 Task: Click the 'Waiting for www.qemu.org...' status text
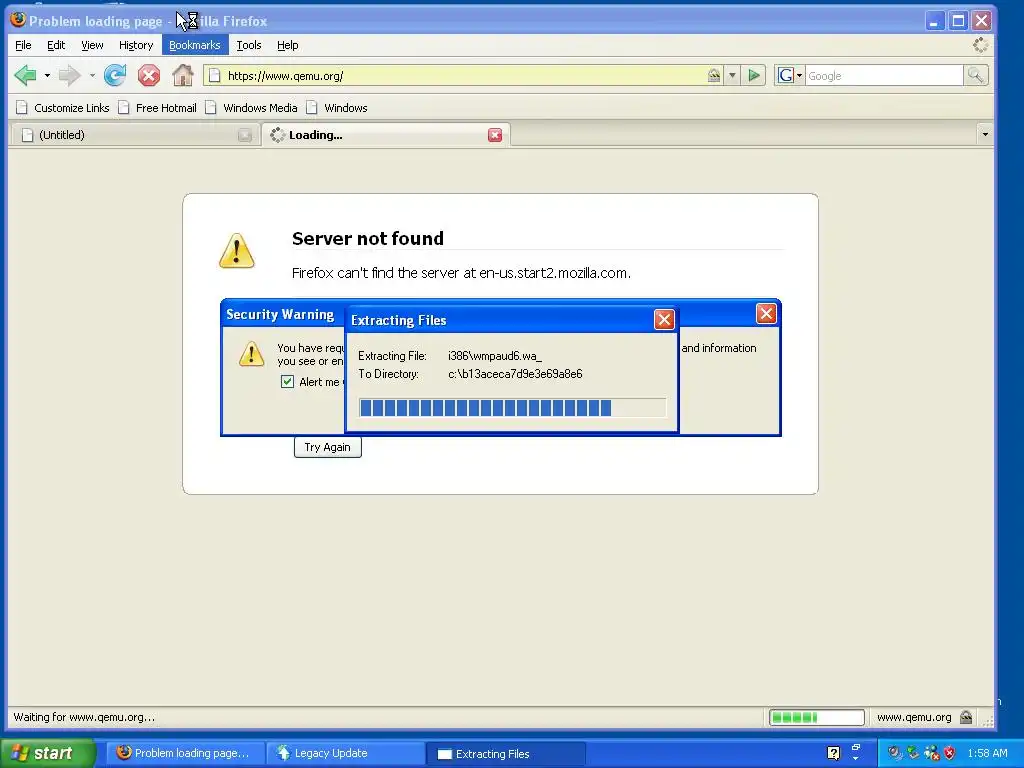84,717
